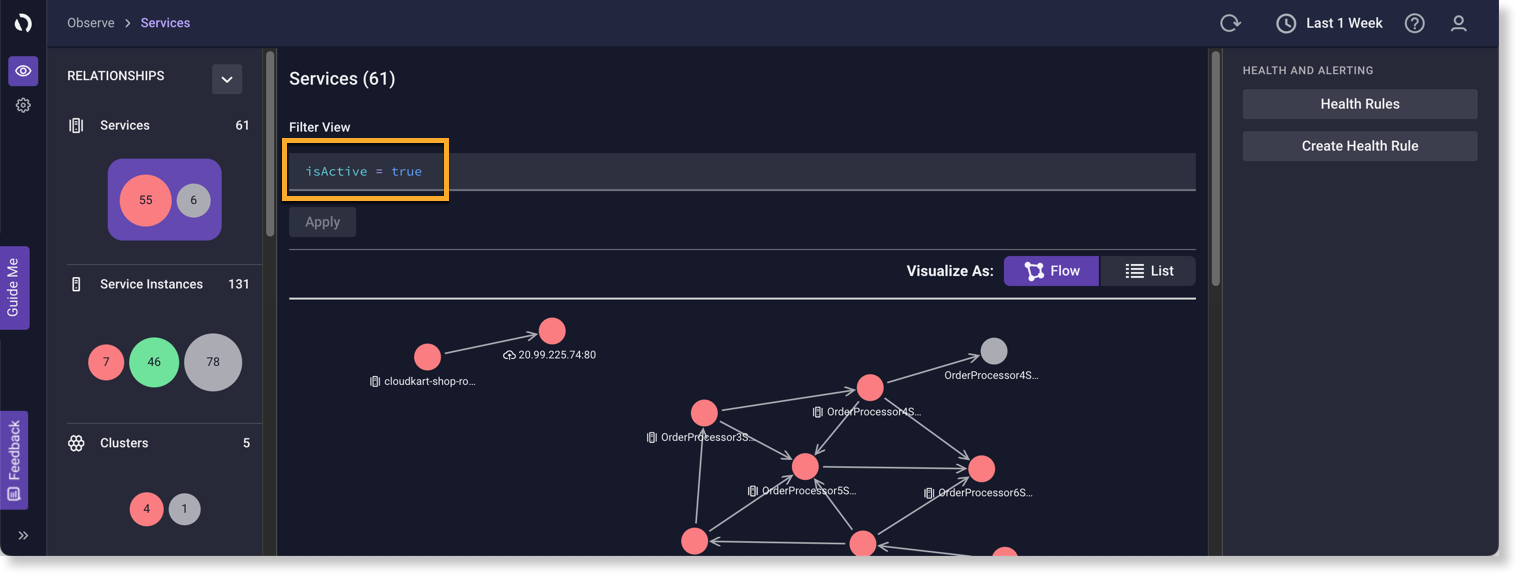Open the Last 1 Week time range picker

(x=1329, y=23)
